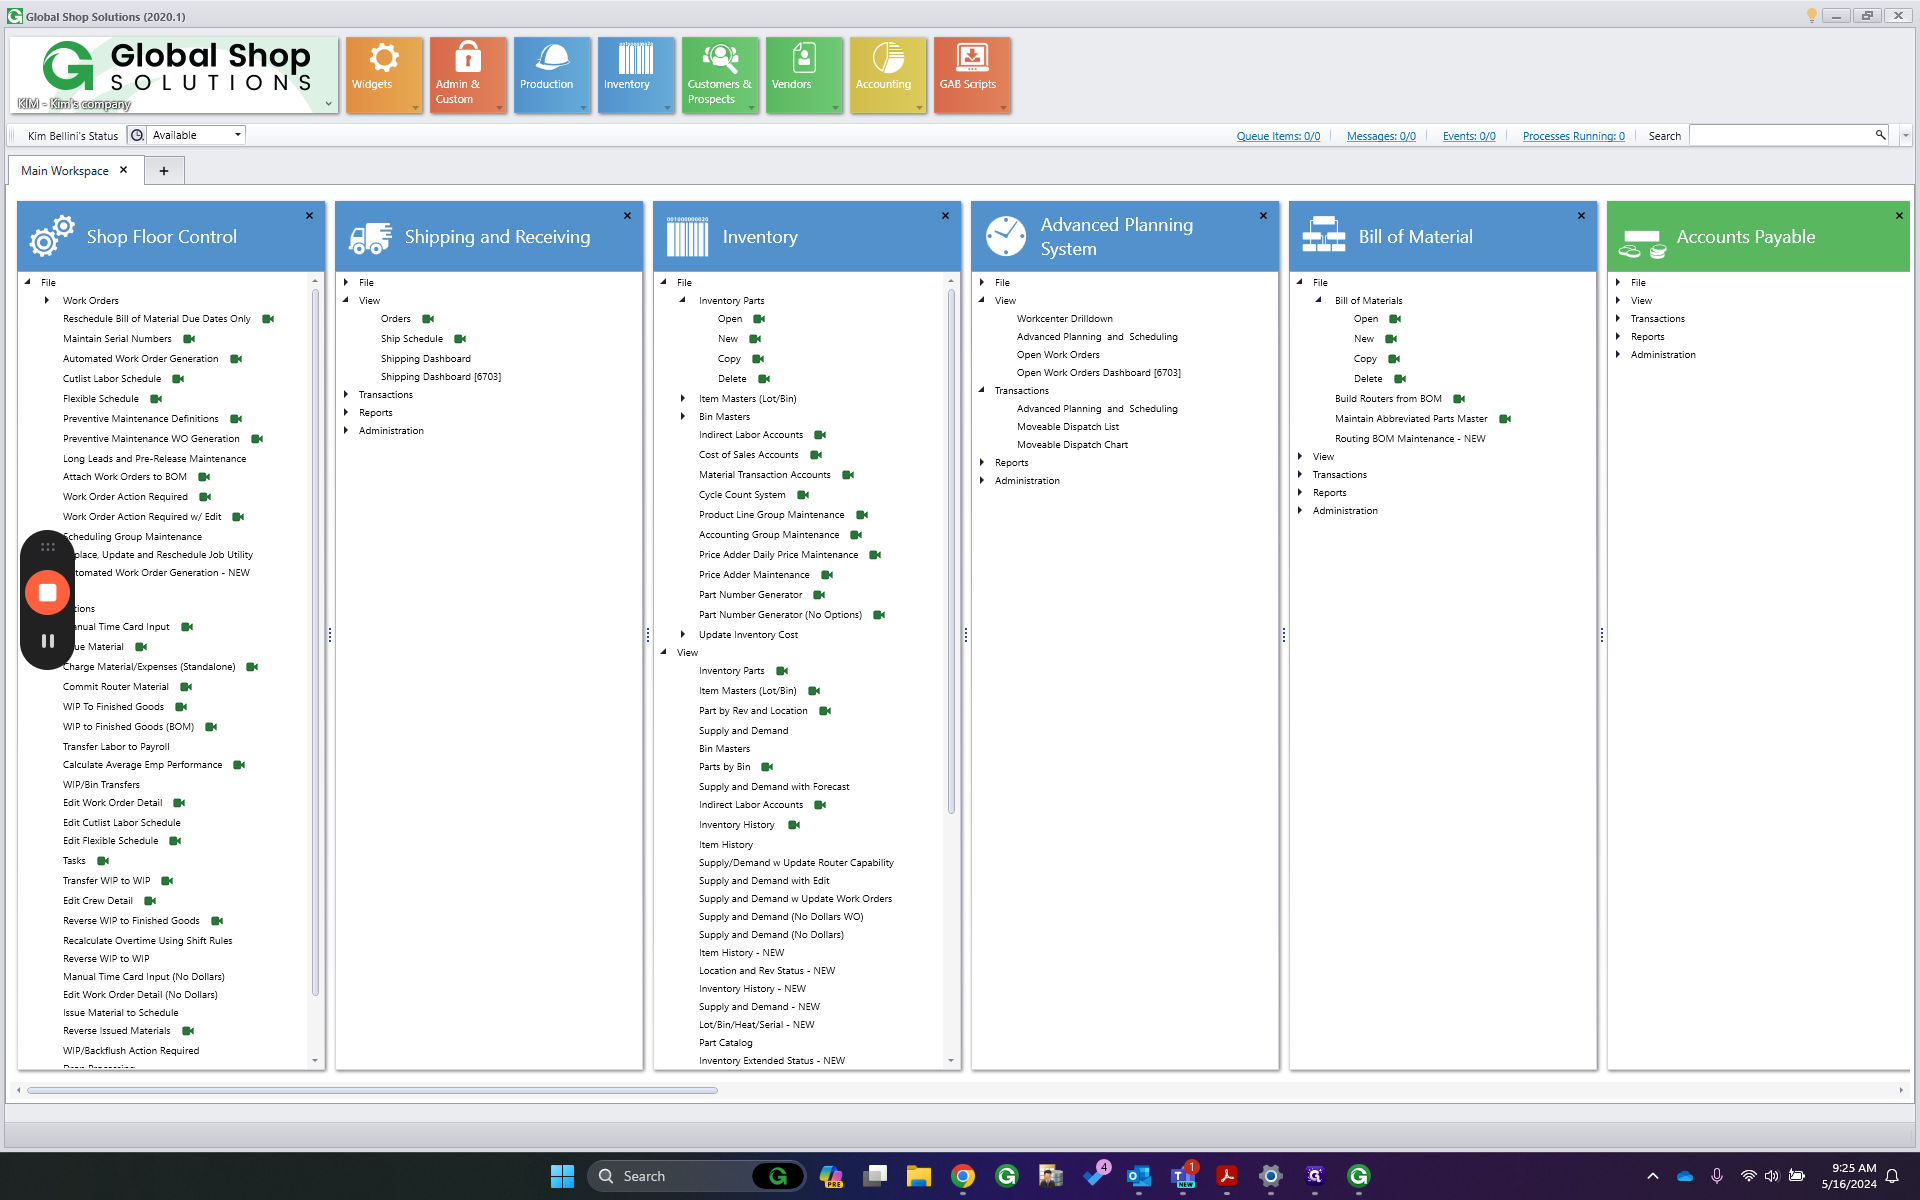Click the video icon next to Ship Schedule
The width and height of the screenshot is (1920, 1200).
click(x=460, y=339)
